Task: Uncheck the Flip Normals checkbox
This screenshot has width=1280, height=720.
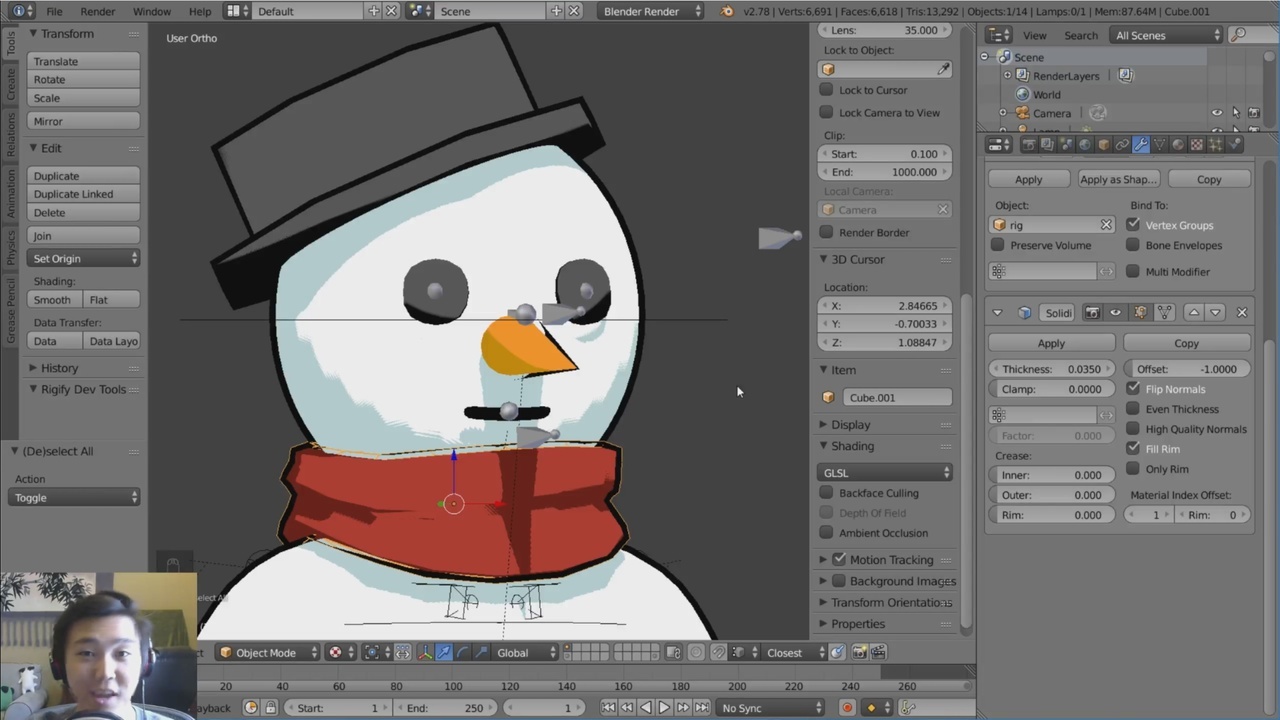Action: (1133, 389)
